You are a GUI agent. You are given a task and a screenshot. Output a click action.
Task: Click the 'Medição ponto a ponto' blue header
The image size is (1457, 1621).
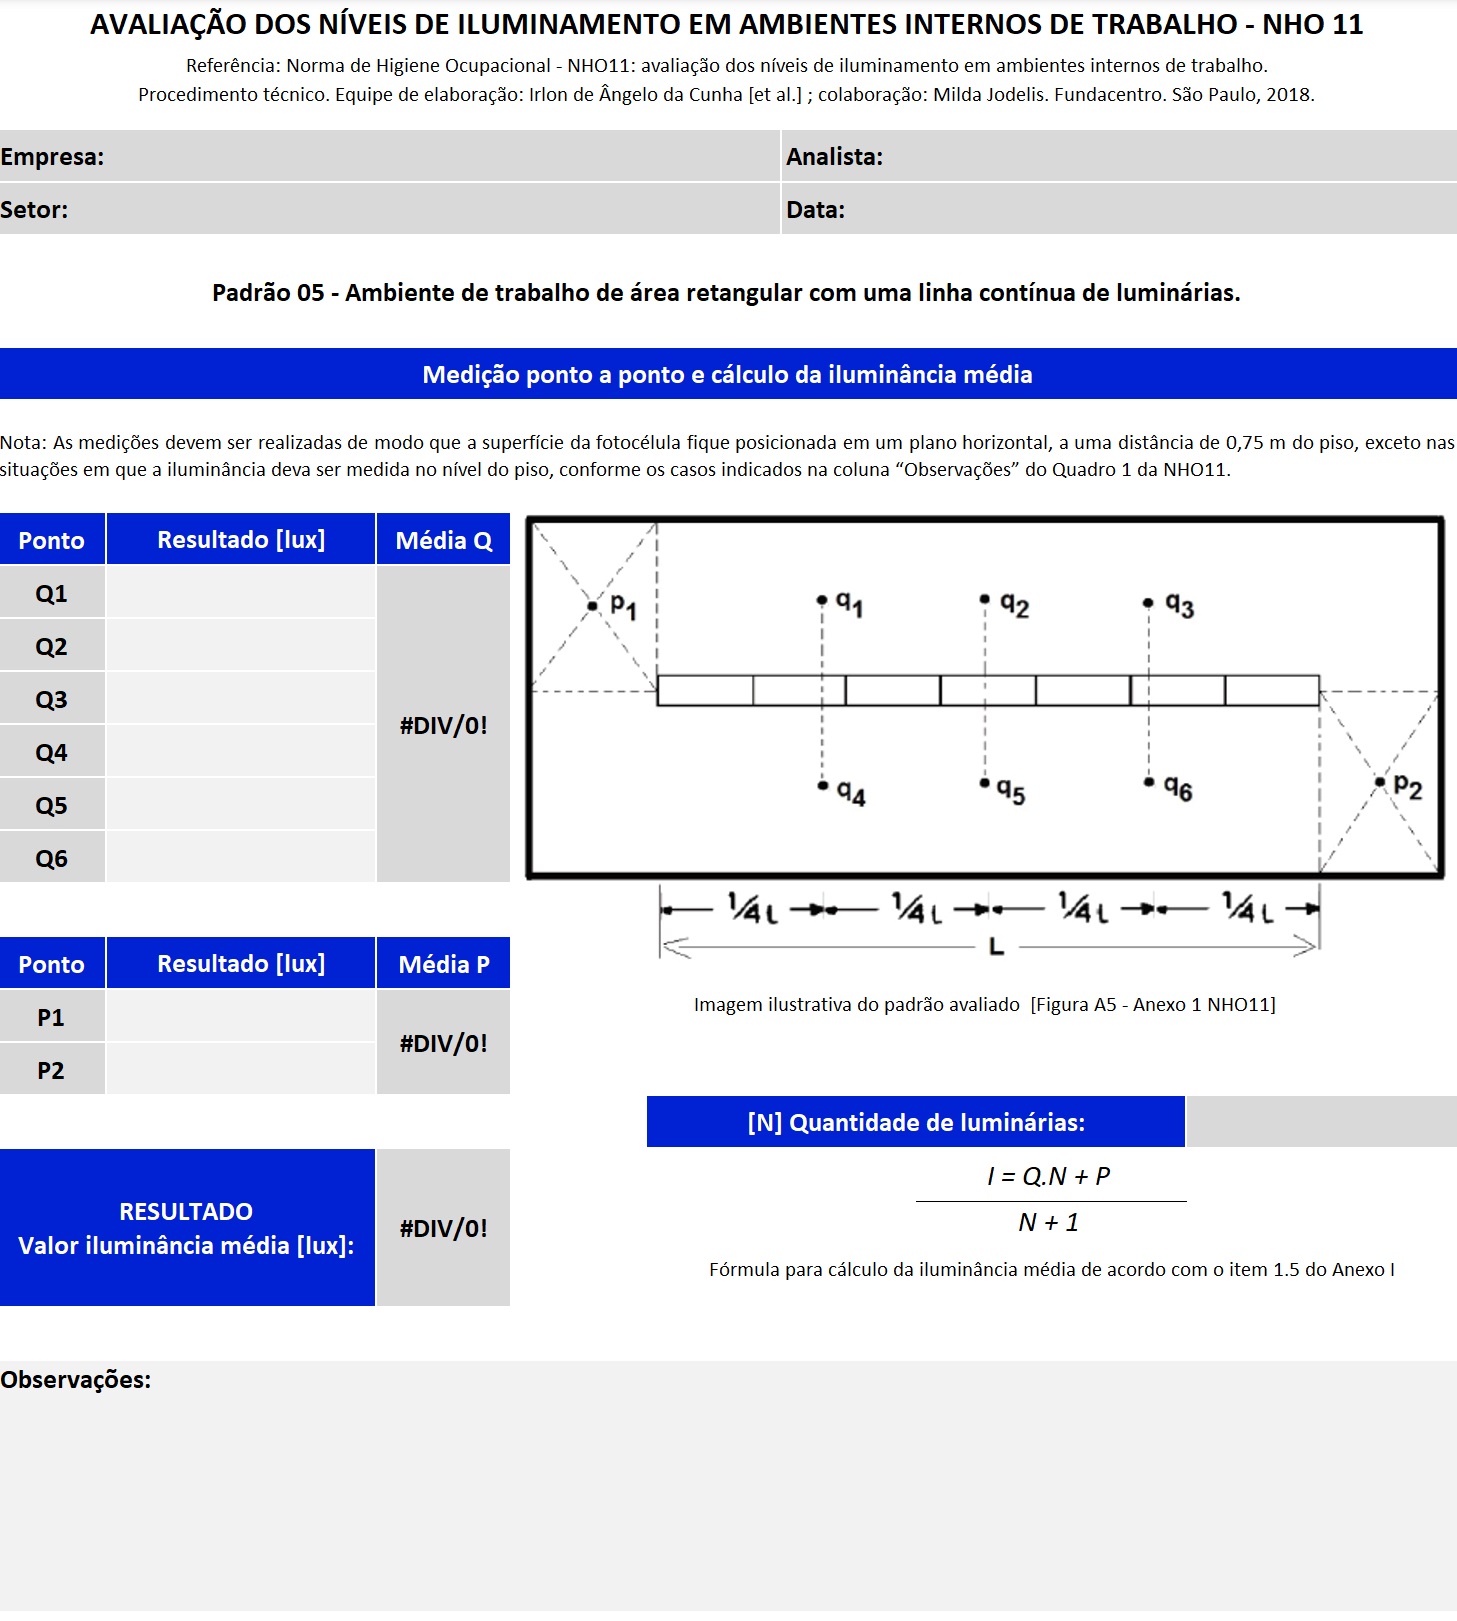pyautogui.click(x=728, y=374)
